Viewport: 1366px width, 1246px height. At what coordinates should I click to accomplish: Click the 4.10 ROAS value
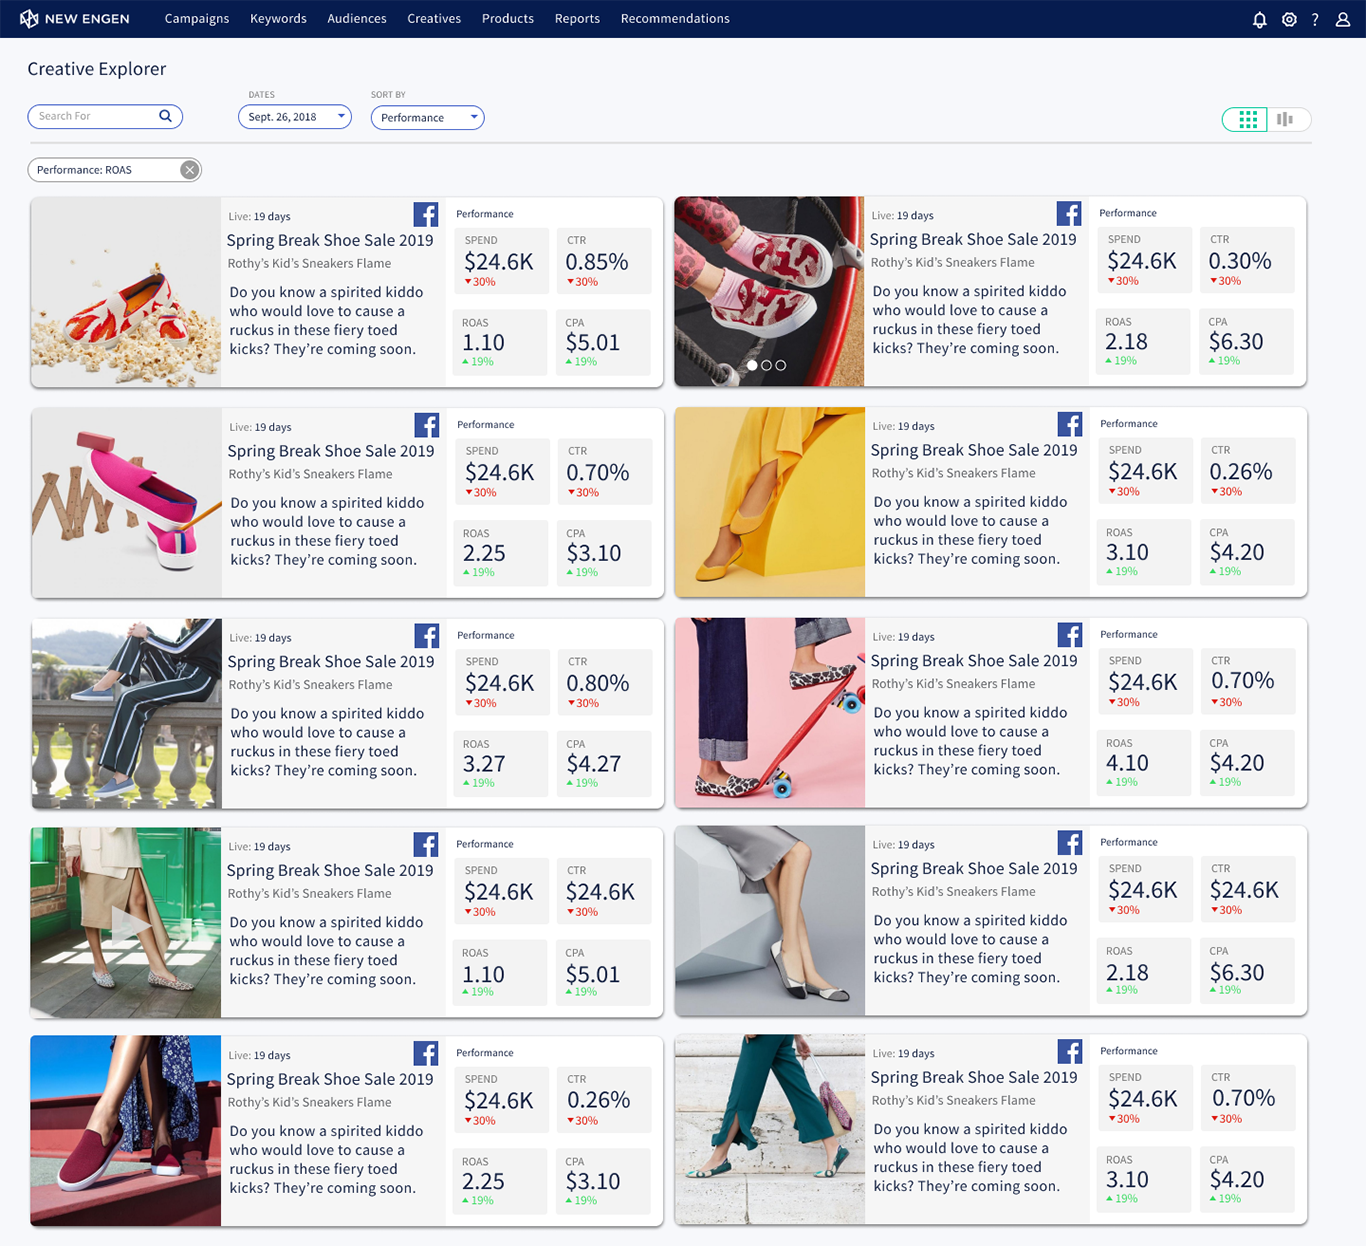[x=1127, y=763]
